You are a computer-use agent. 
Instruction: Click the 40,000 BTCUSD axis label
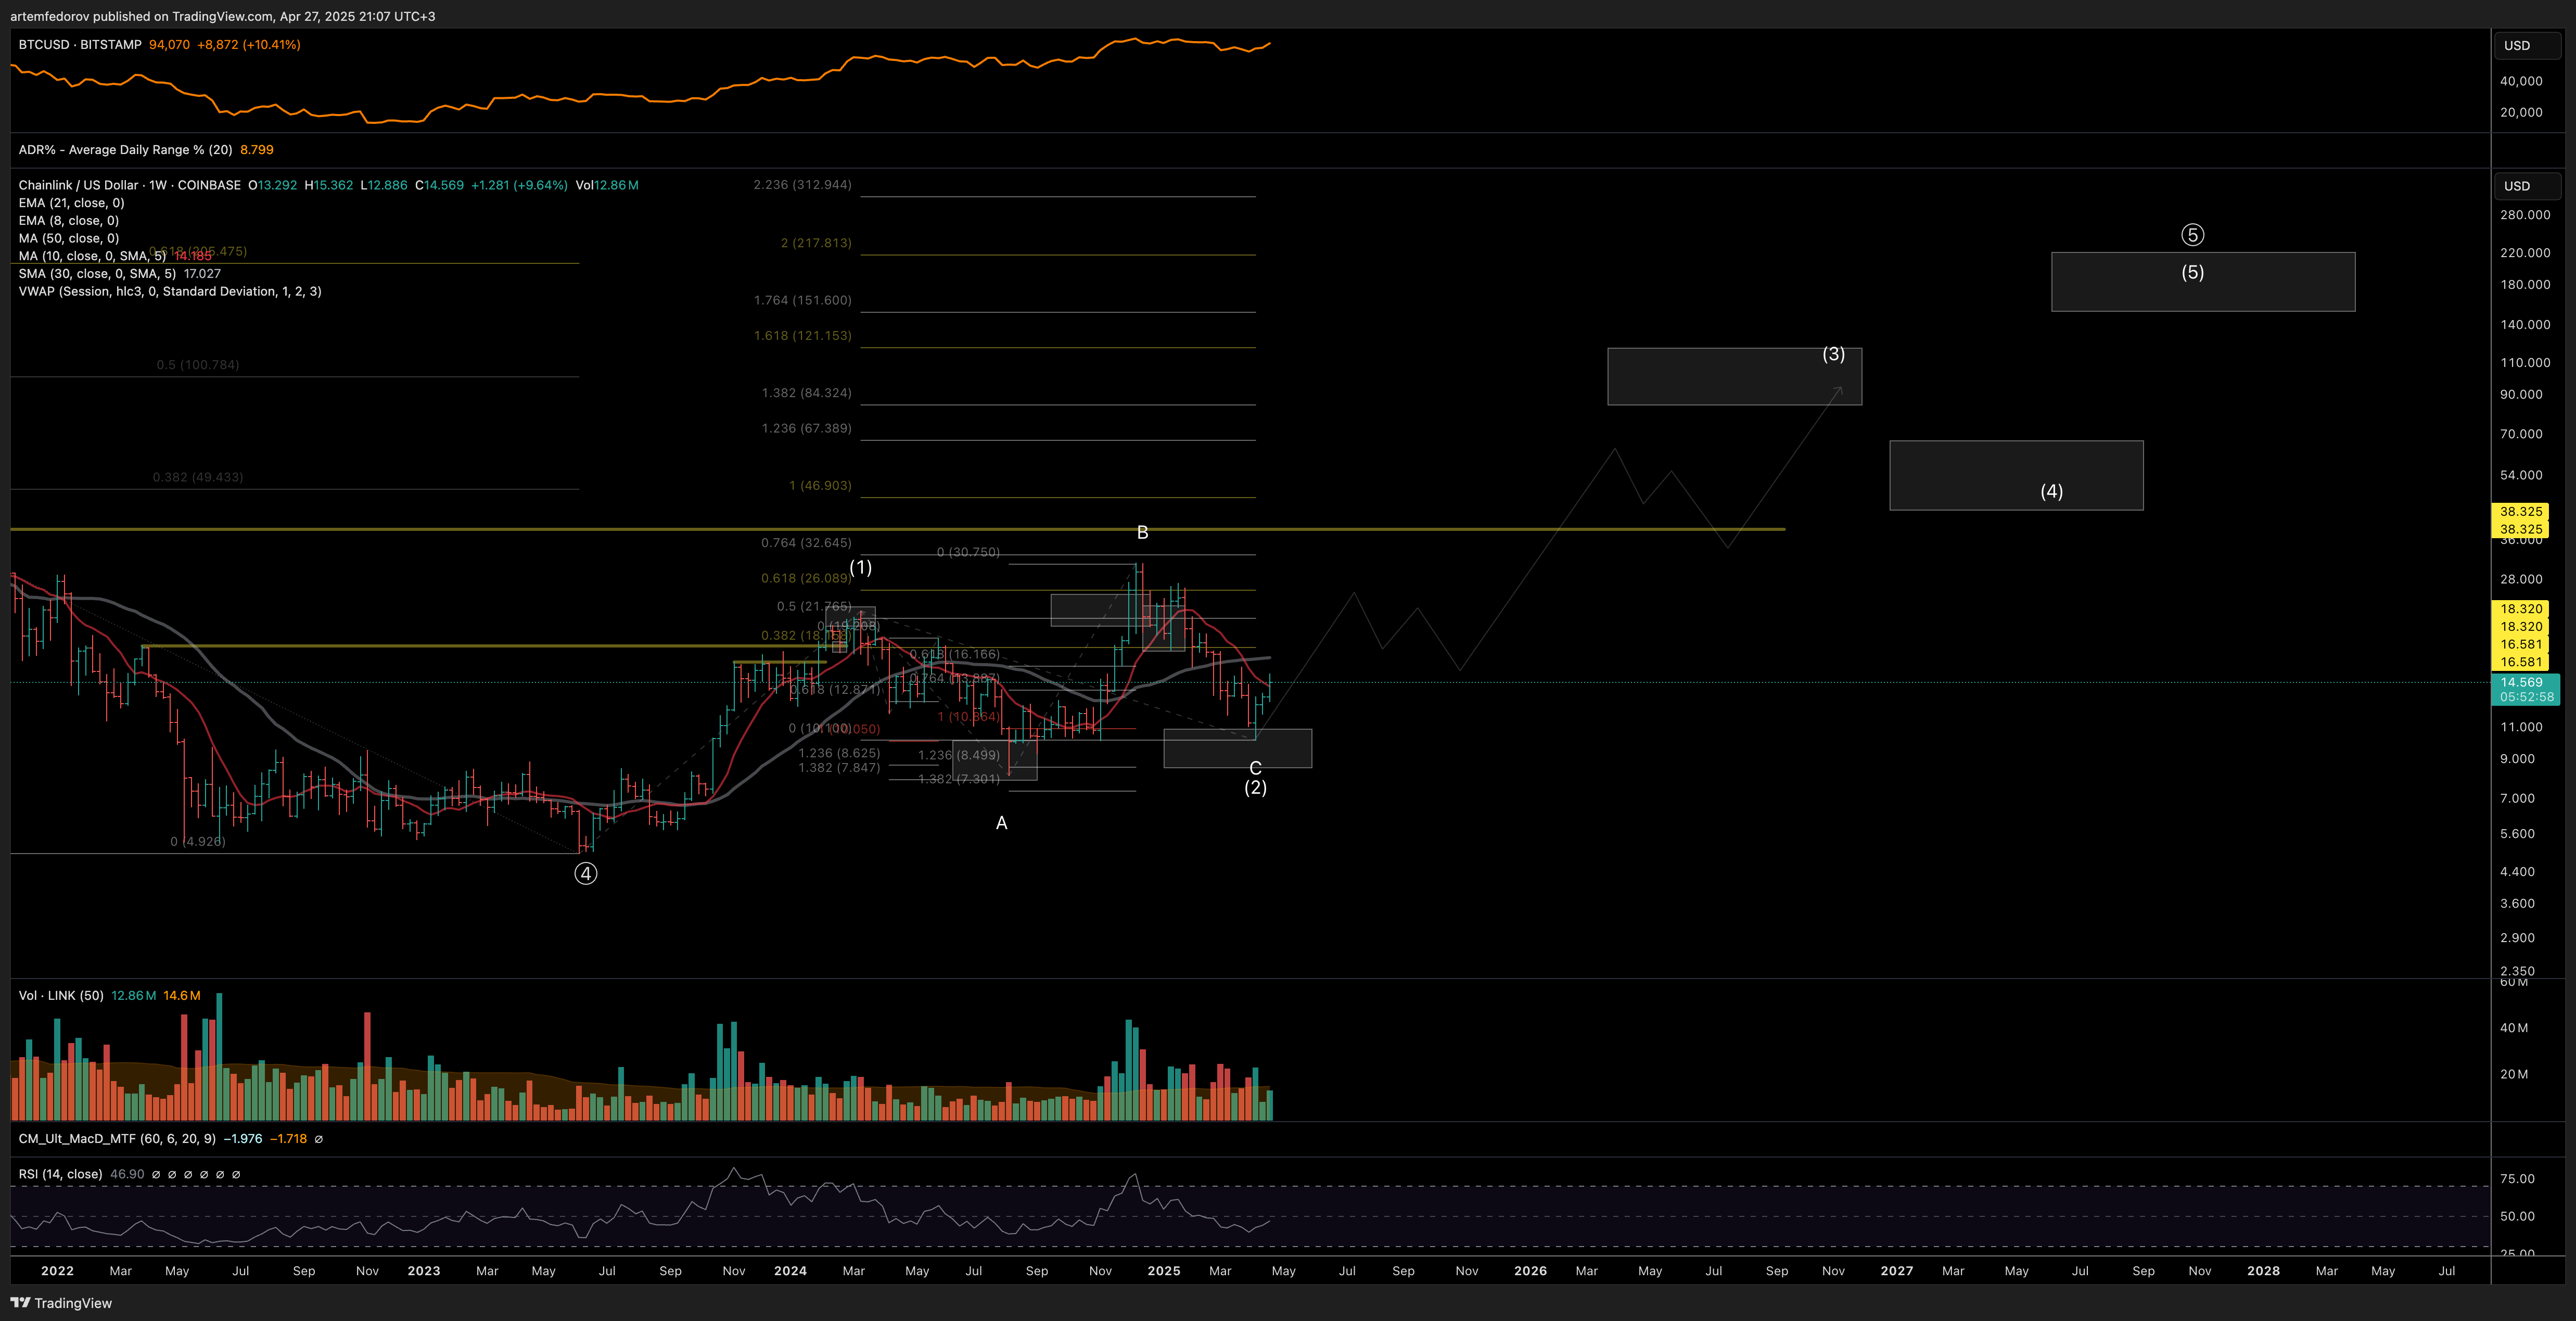(x=2521, y=81)
